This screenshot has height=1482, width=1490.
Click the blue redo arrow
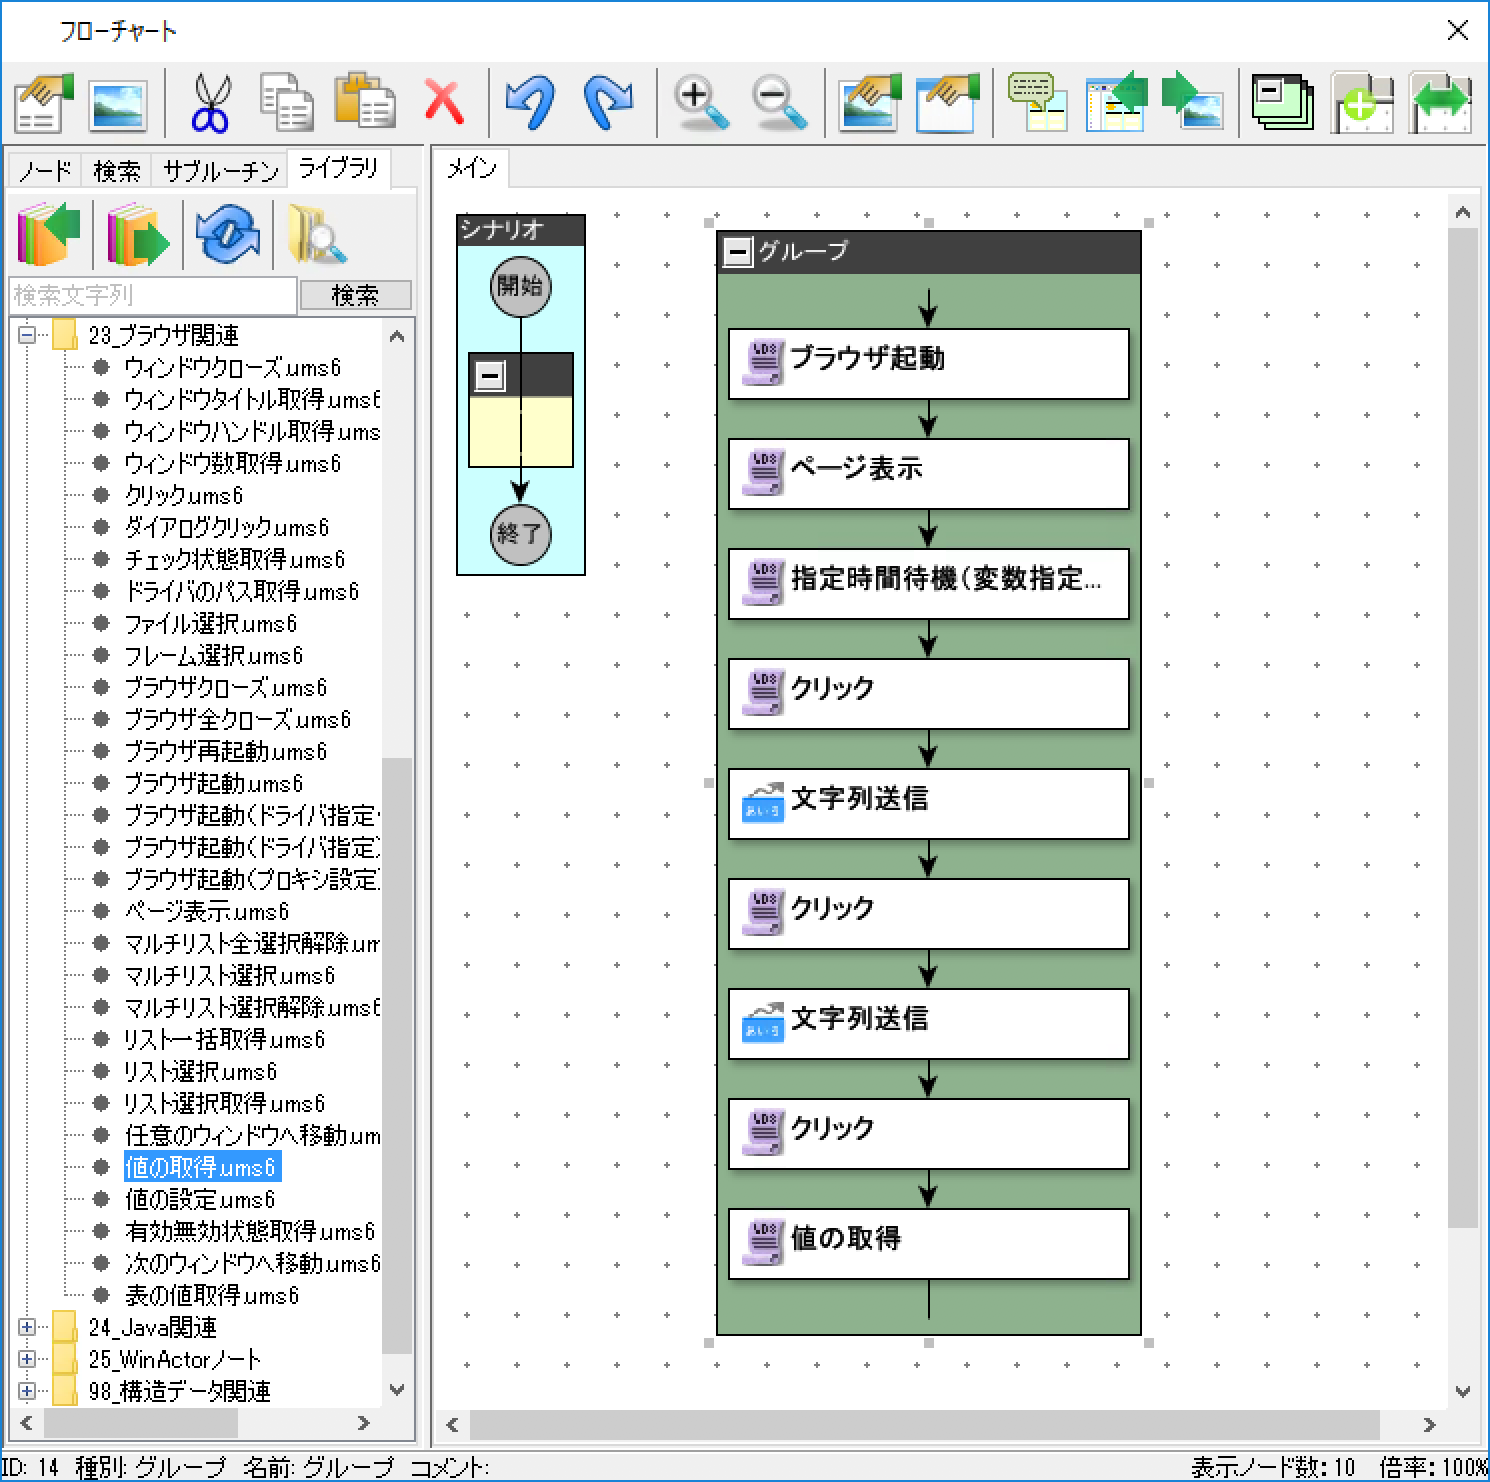[x=608, y=102]
